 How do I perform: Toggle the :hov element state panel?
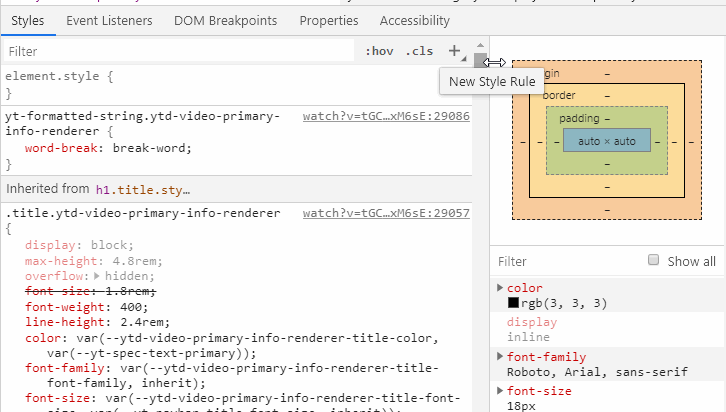pyautogui.click(x=379, y=51)
